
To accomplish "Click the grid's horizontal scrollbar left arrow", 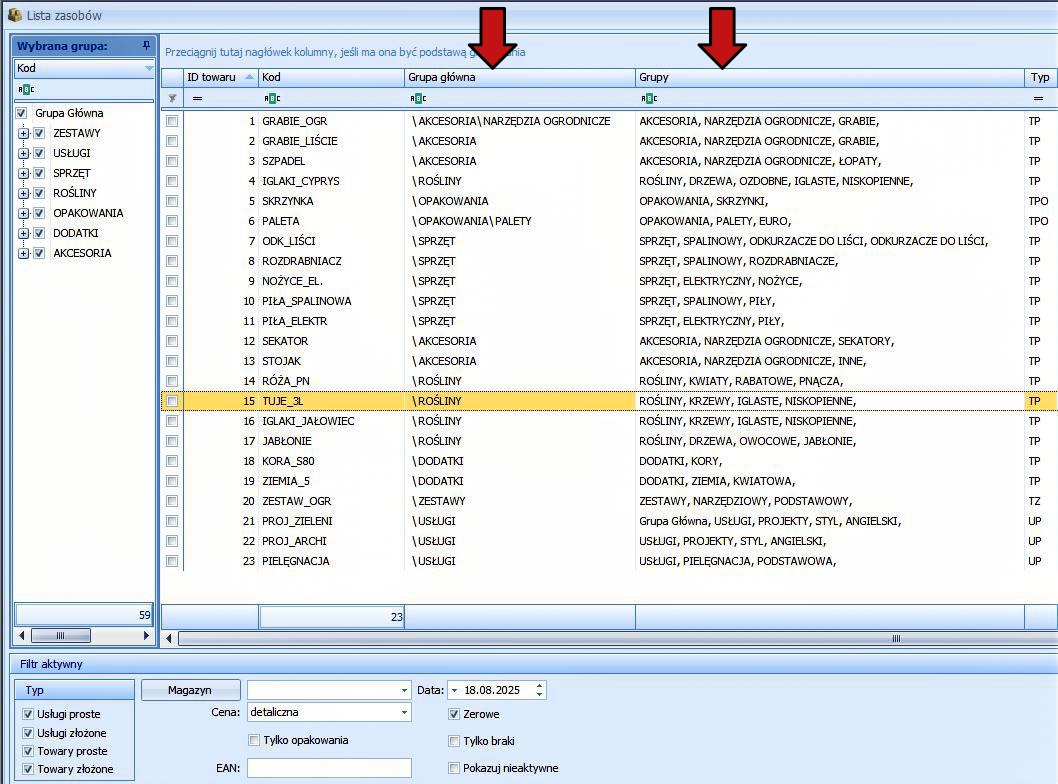I will point(169,638).
